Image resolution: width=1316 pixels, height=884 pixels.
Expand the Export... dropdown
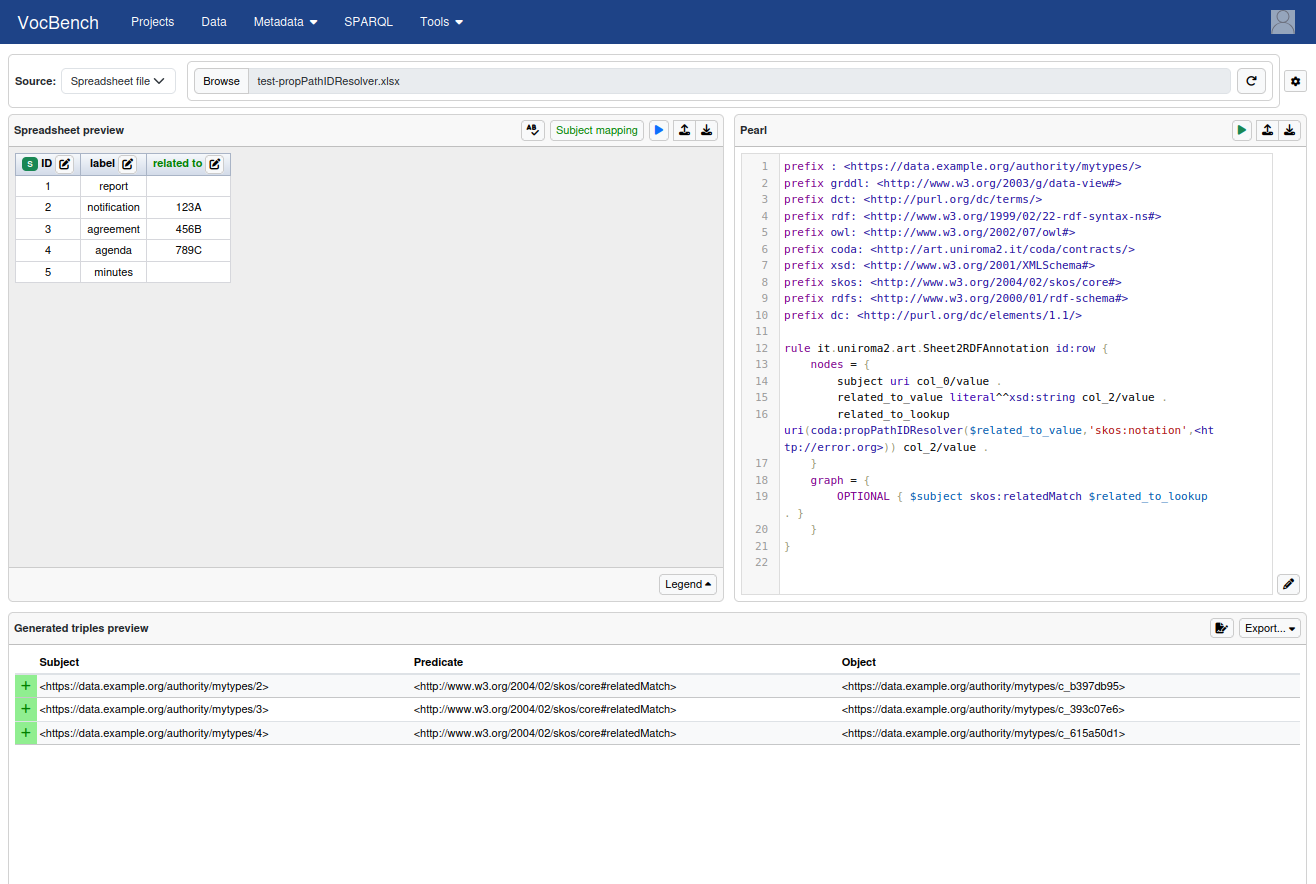(x=1270, y=628)
